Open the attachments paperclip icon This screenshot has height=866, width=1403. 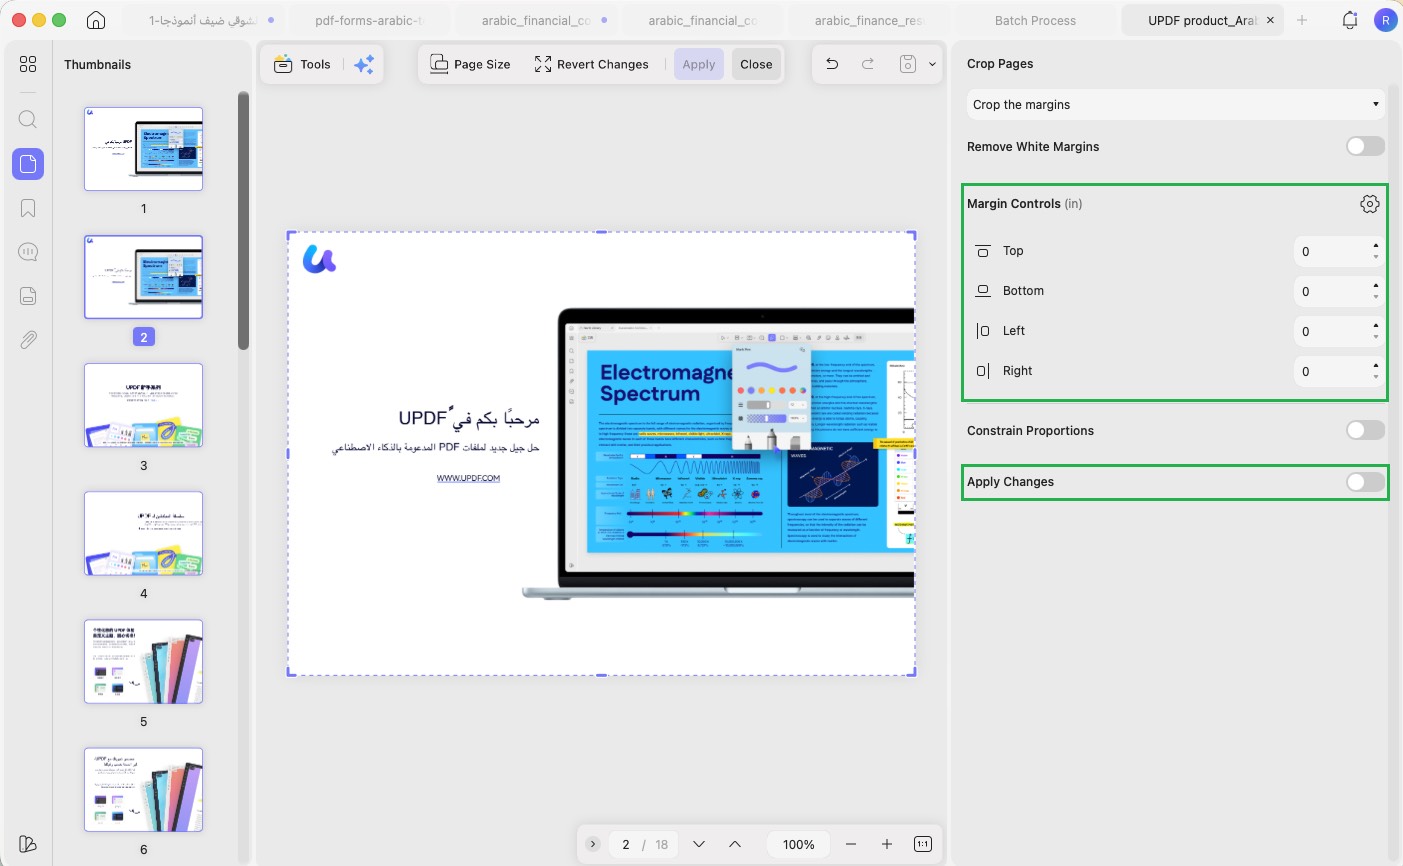pos(28,340)
